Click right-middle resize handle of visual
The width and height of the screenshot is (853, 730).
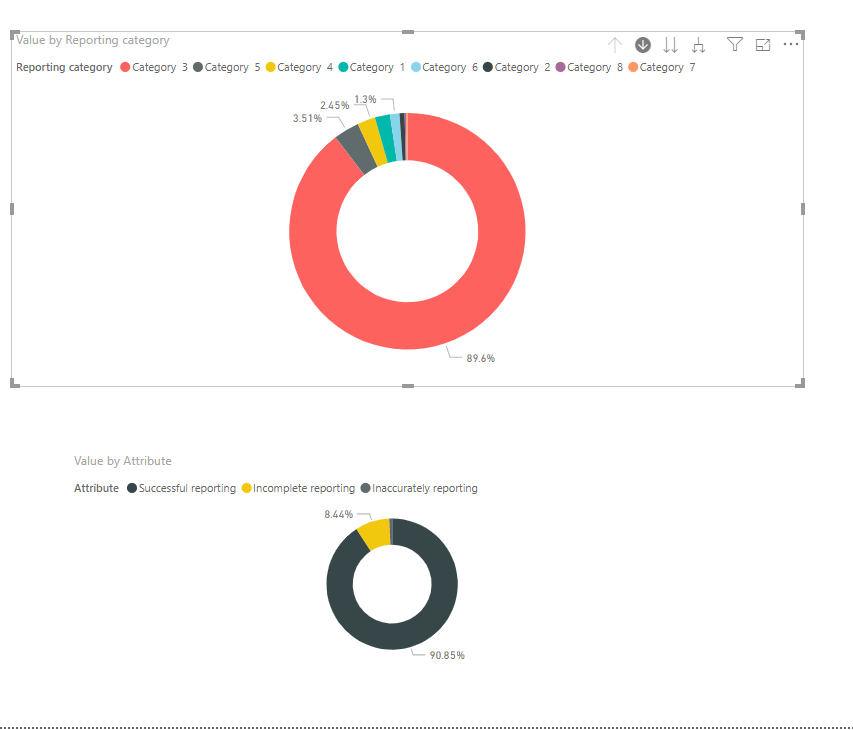[x=803, y=209]
